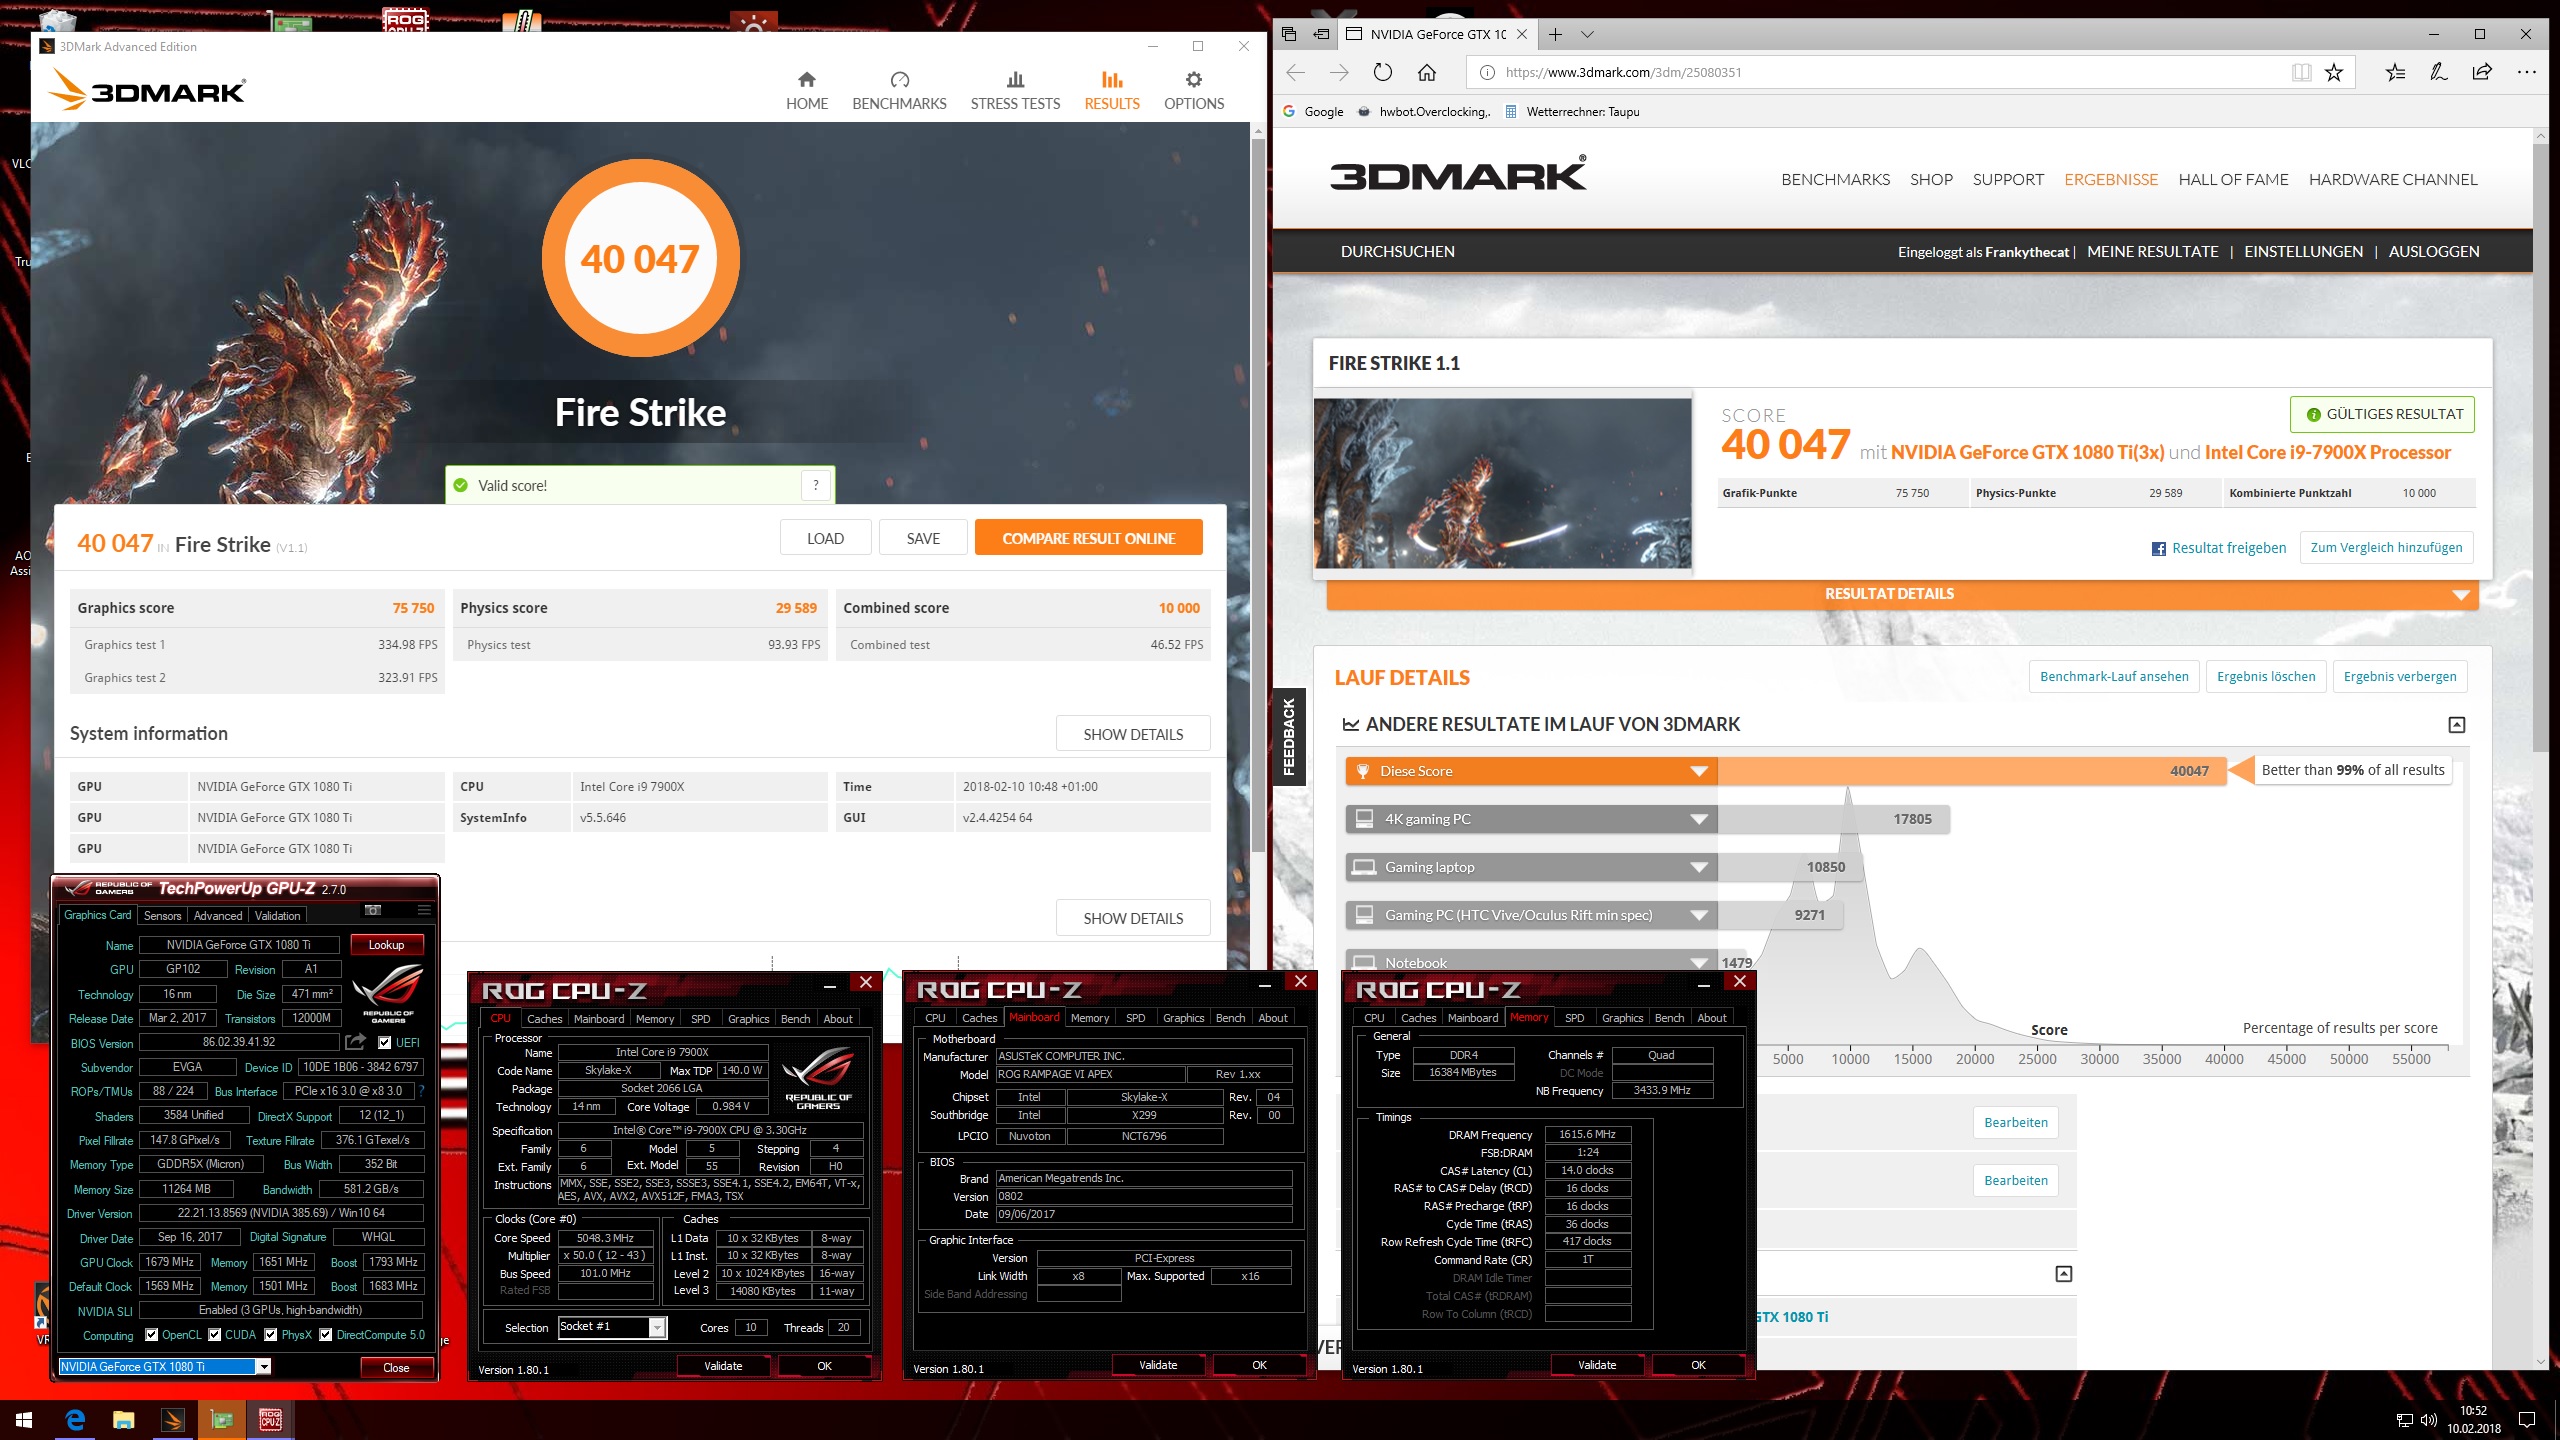Click SHOW DETAILS beside System information

point(1133,734)
